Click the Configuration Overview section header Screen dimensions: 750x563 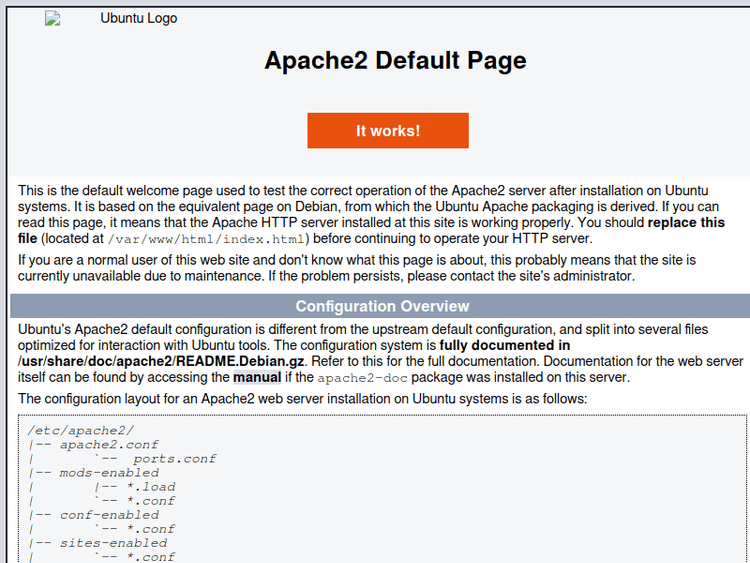(381, 306)
